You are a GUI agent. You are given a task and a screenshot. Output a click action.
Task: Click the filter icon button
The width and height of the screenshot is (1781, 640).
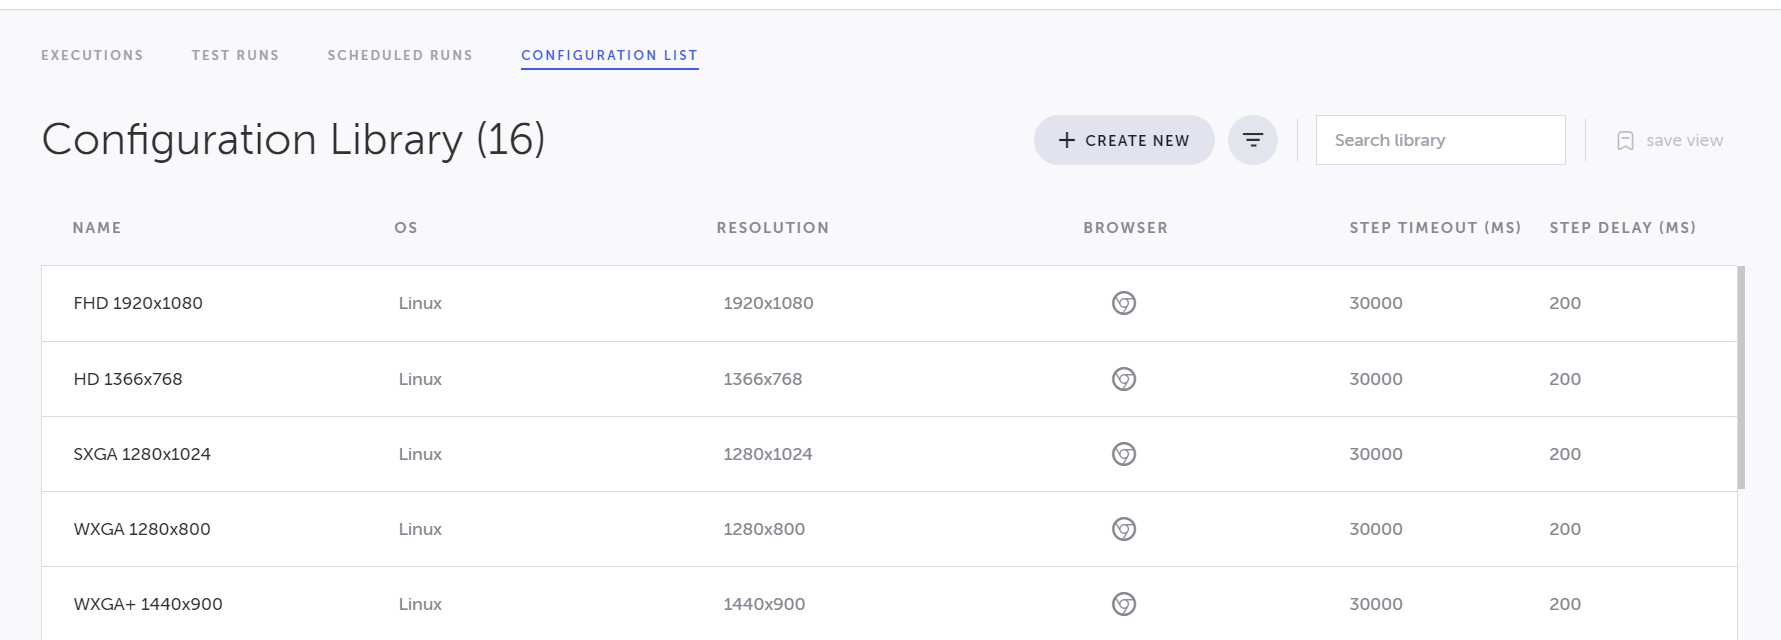tap(1252, 140)
